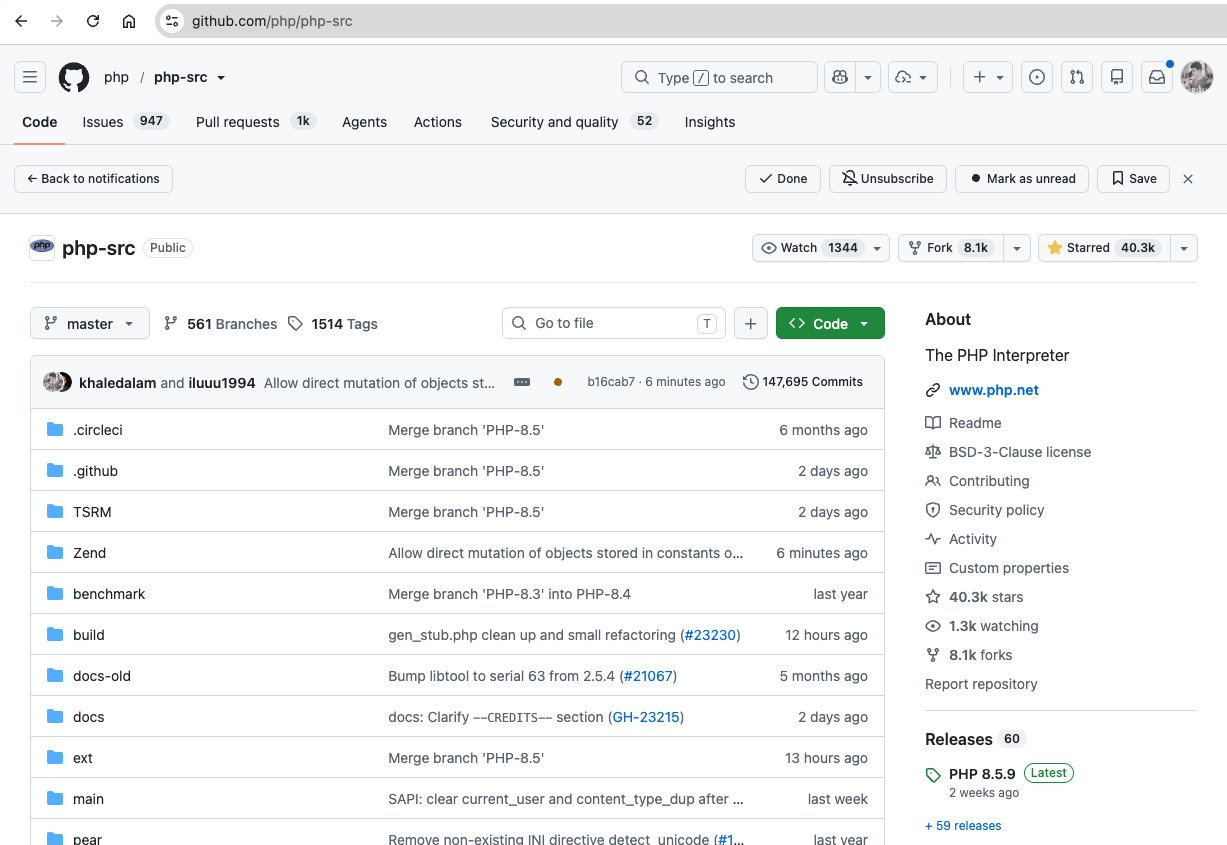
Task: Visit www.php.net website link
Action: 994,390
